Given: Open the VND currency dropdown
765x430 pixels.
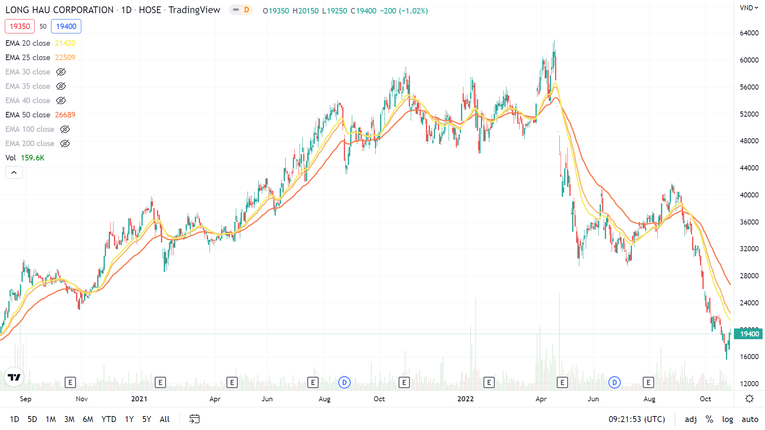Looking at the screenshot, I should pos(749,8).
